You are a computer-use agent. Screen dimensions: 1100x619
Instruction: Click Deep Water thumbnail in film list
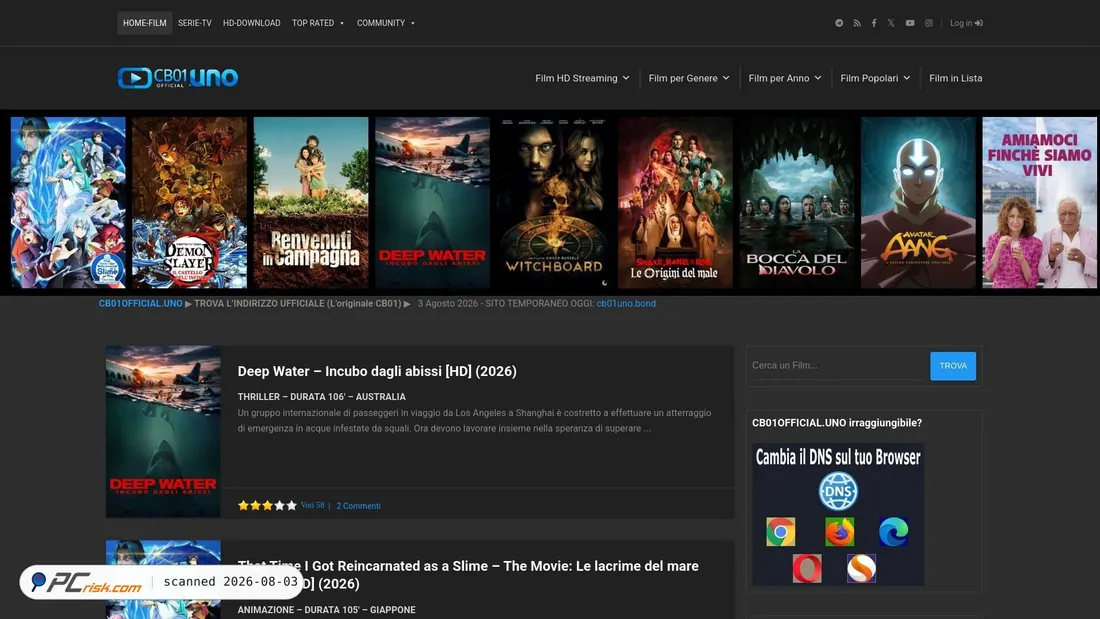163,431
